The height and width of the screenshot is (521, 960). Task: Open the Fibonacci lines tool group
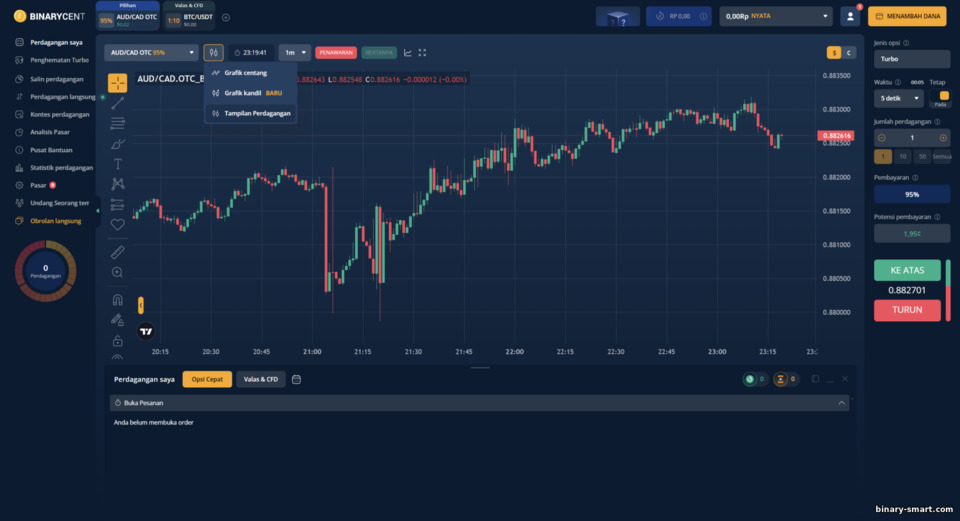point(118,123)
